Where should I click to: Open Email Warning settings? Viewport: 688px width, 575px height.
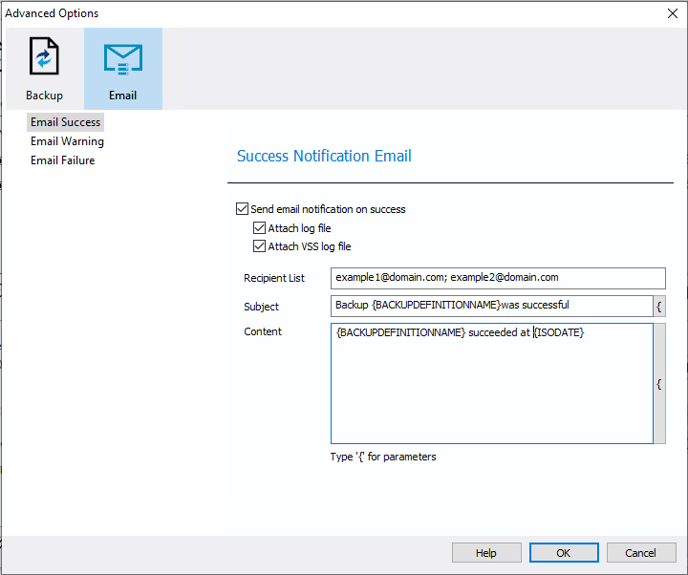click(67, 141)
